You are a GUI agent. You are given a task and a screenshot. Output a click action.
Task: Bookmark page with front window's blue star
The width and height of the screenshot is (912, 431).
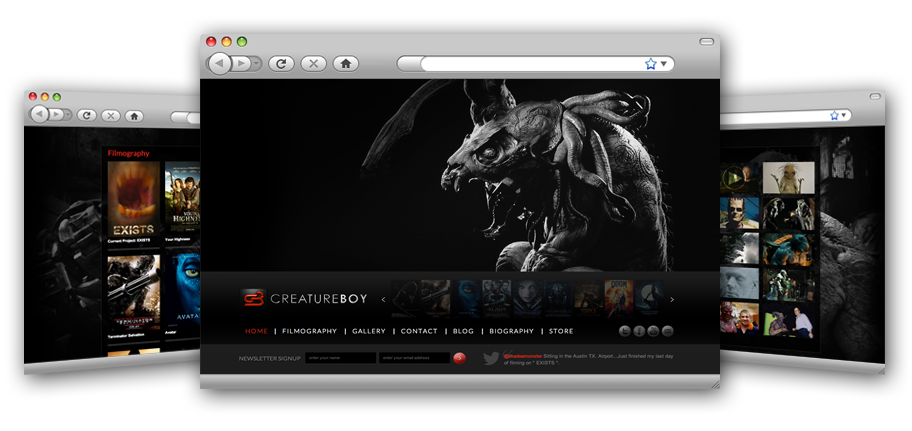pyautogui.click(x=650, y=63)
